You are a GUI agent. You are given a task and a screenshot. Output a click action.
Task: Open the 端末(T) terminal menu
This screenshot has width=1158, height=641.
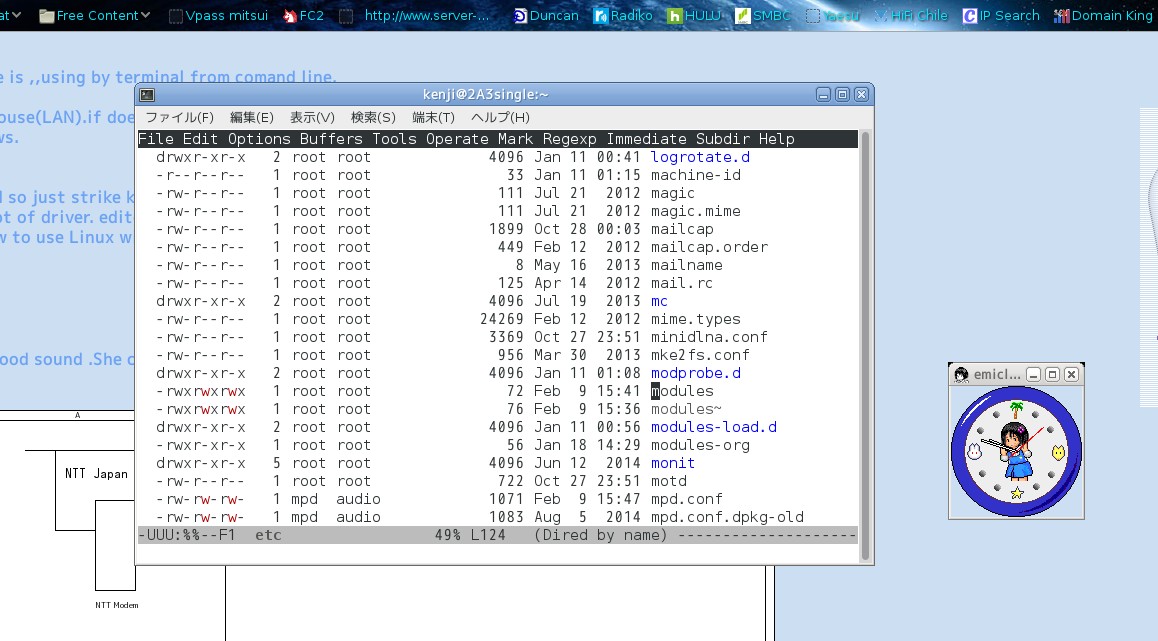(x=433, y=117)
